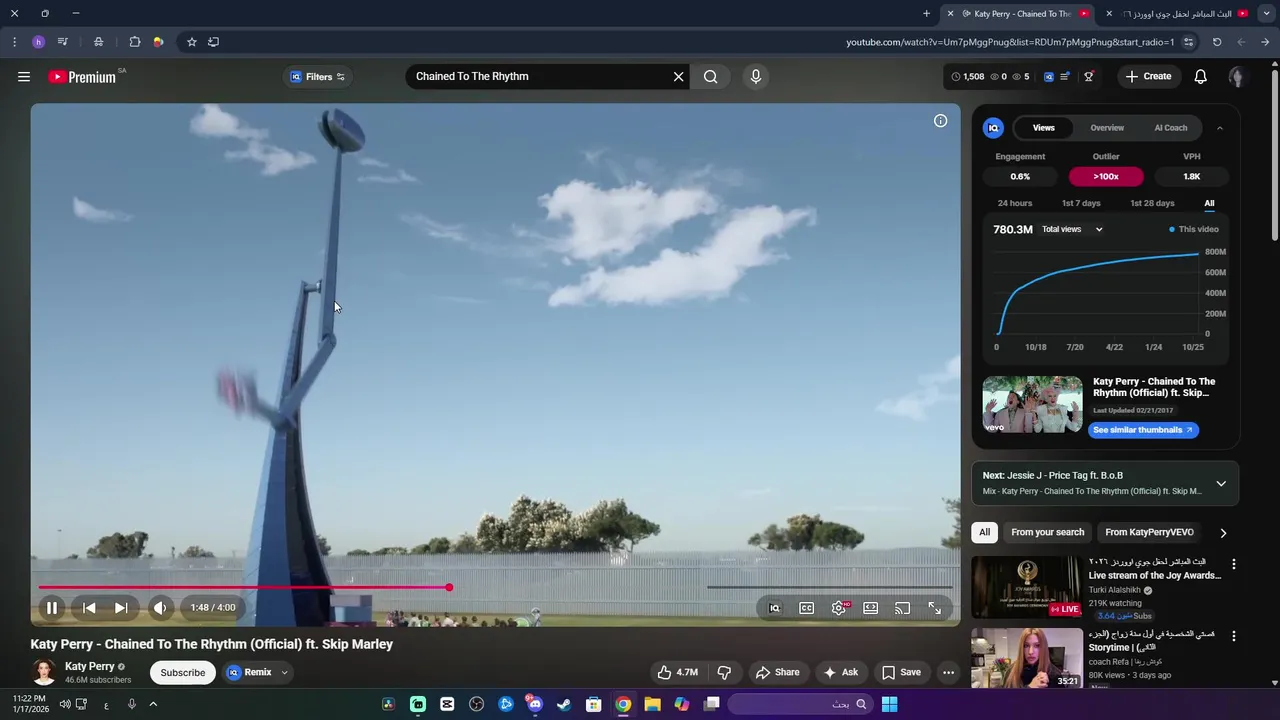Start voice search with microphone
1280x720 pixels.
756,76
